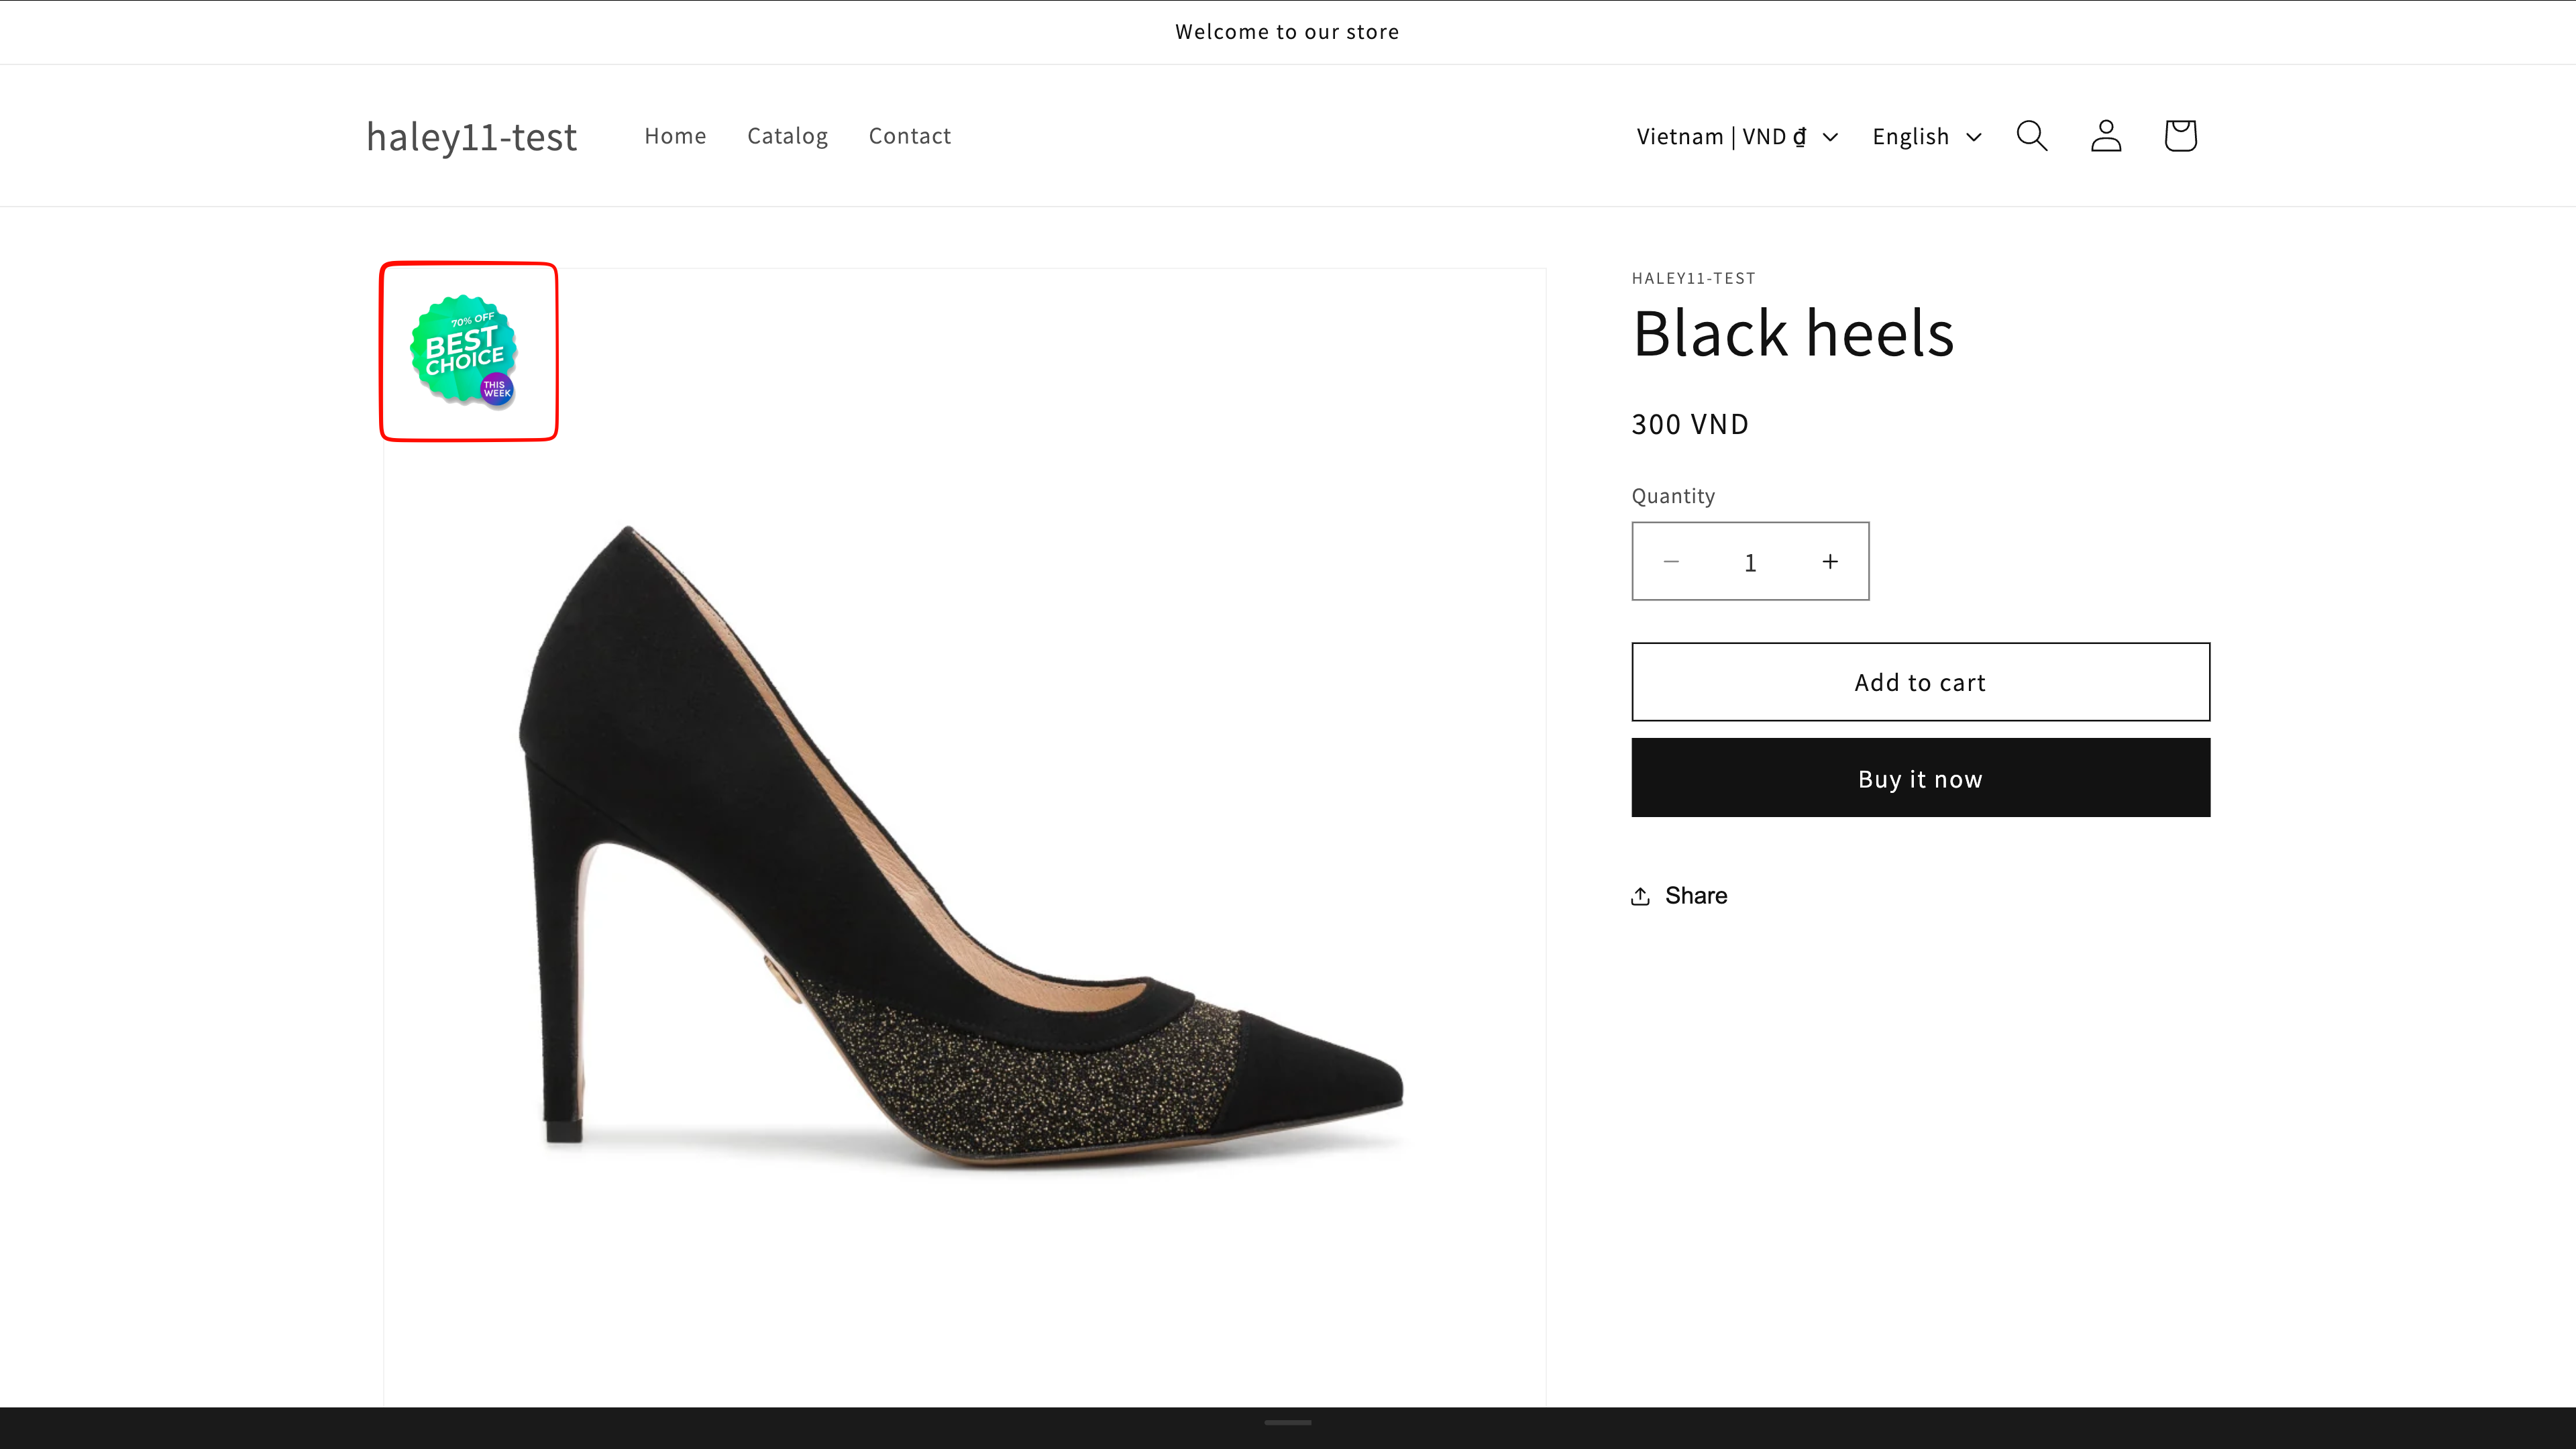Open the search icon in header
This screenshot has width=2576, height=1449.
point(2031,136)
